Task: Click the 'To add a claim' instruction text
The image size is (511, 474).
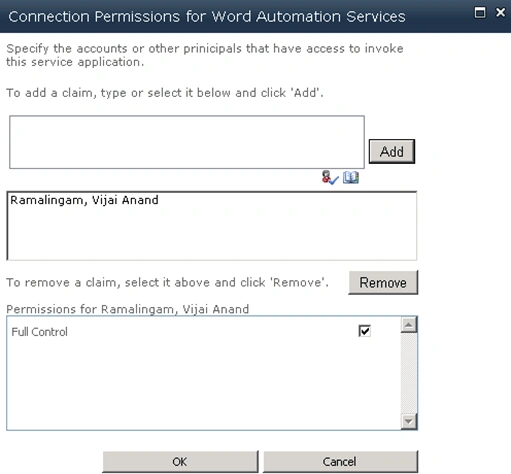Action: (x=165, y=93)
